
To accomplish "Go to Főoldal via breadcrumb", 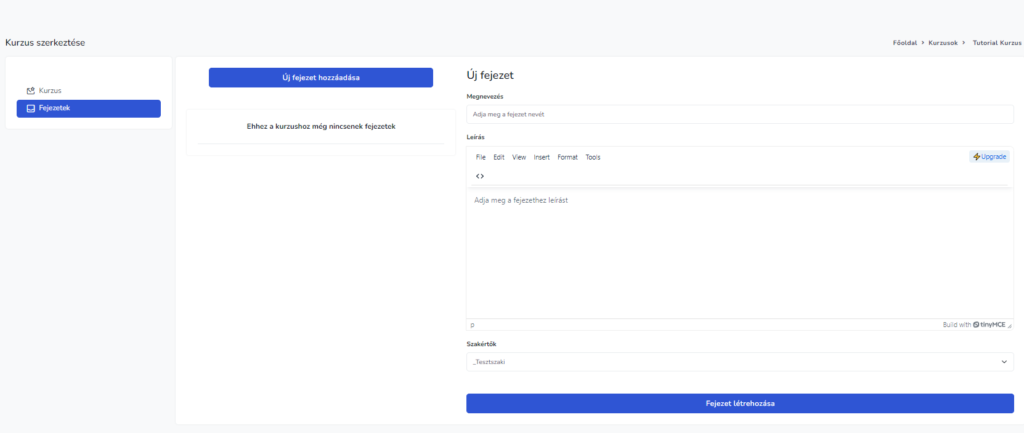I will (x=906, y=43).
